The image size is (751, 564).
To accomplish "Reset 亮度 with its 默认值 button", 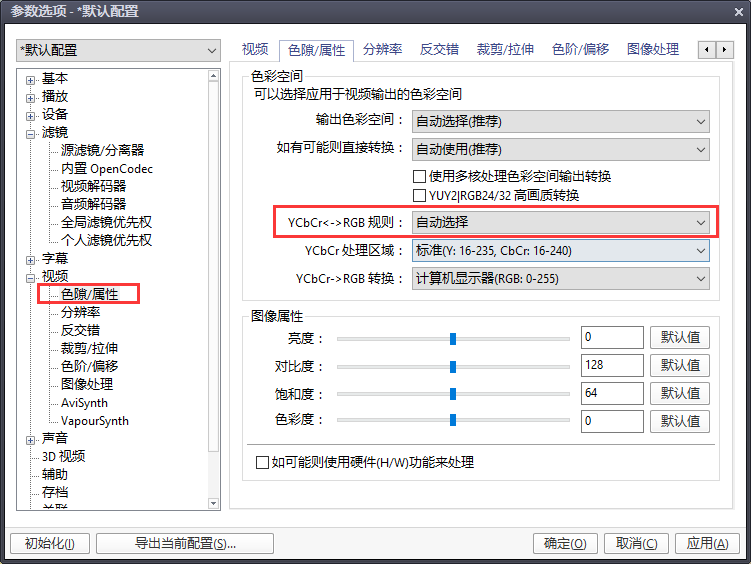I will [680, 338].
